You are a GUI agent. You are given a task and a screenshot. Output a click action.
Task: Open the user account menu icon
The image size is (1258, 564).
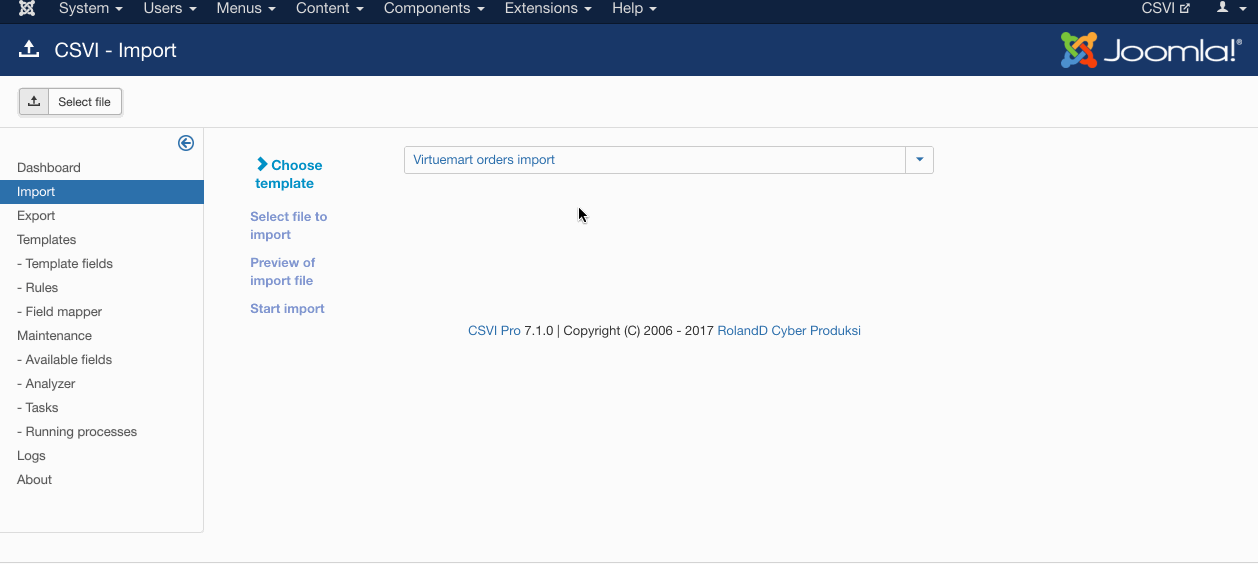[x=1228, y=8]
